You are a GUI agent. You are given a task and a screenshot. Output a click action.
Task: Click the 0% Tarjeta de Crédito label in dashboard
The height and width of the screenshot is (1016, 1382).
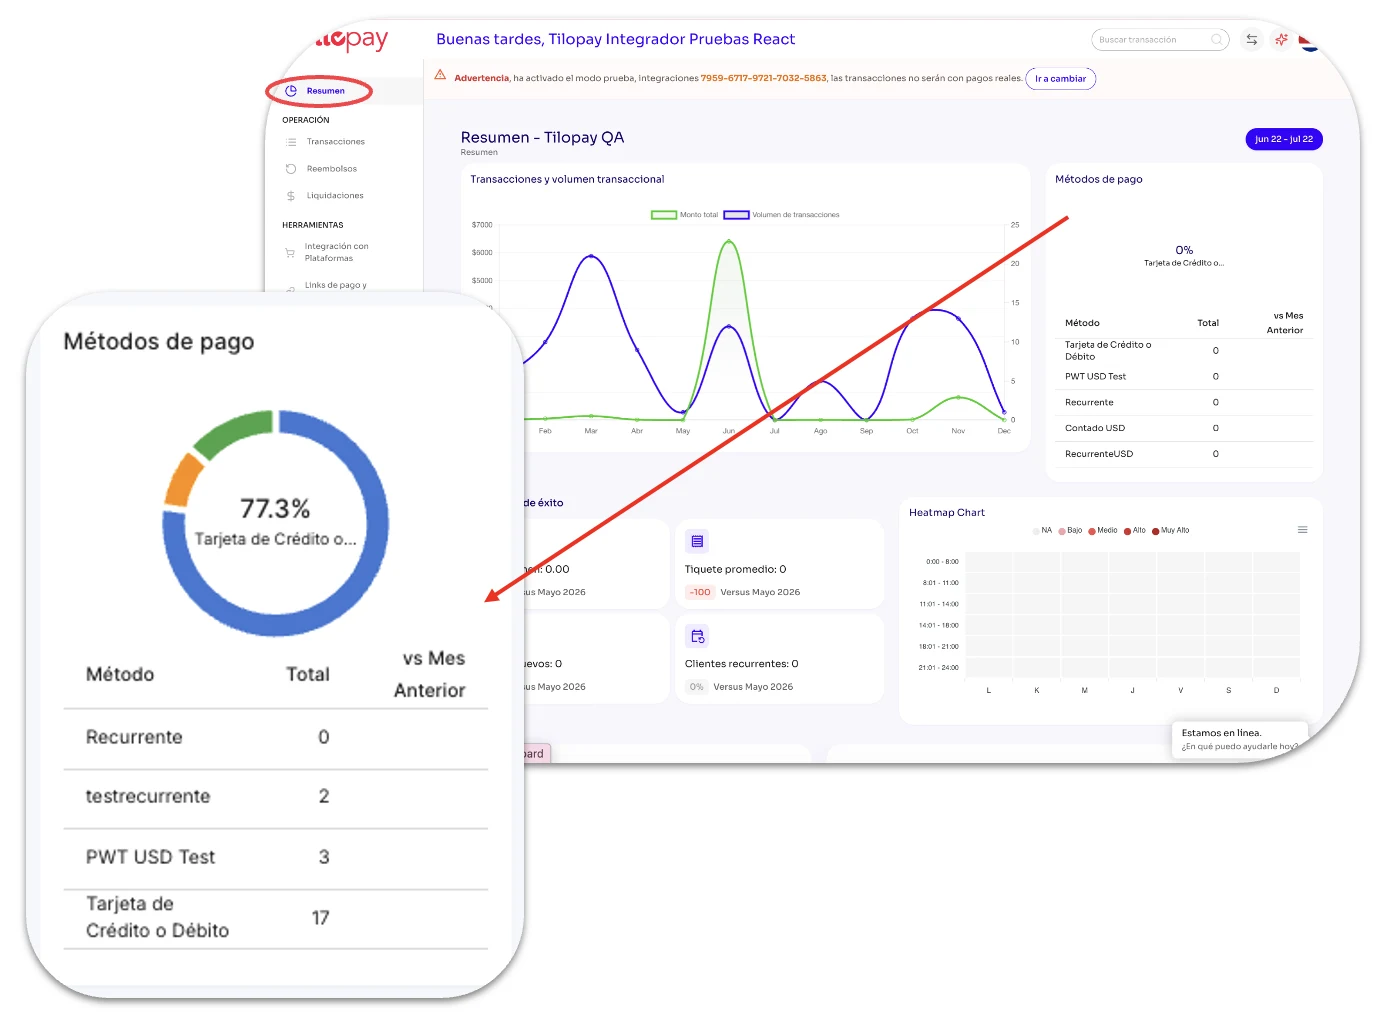1184,256
